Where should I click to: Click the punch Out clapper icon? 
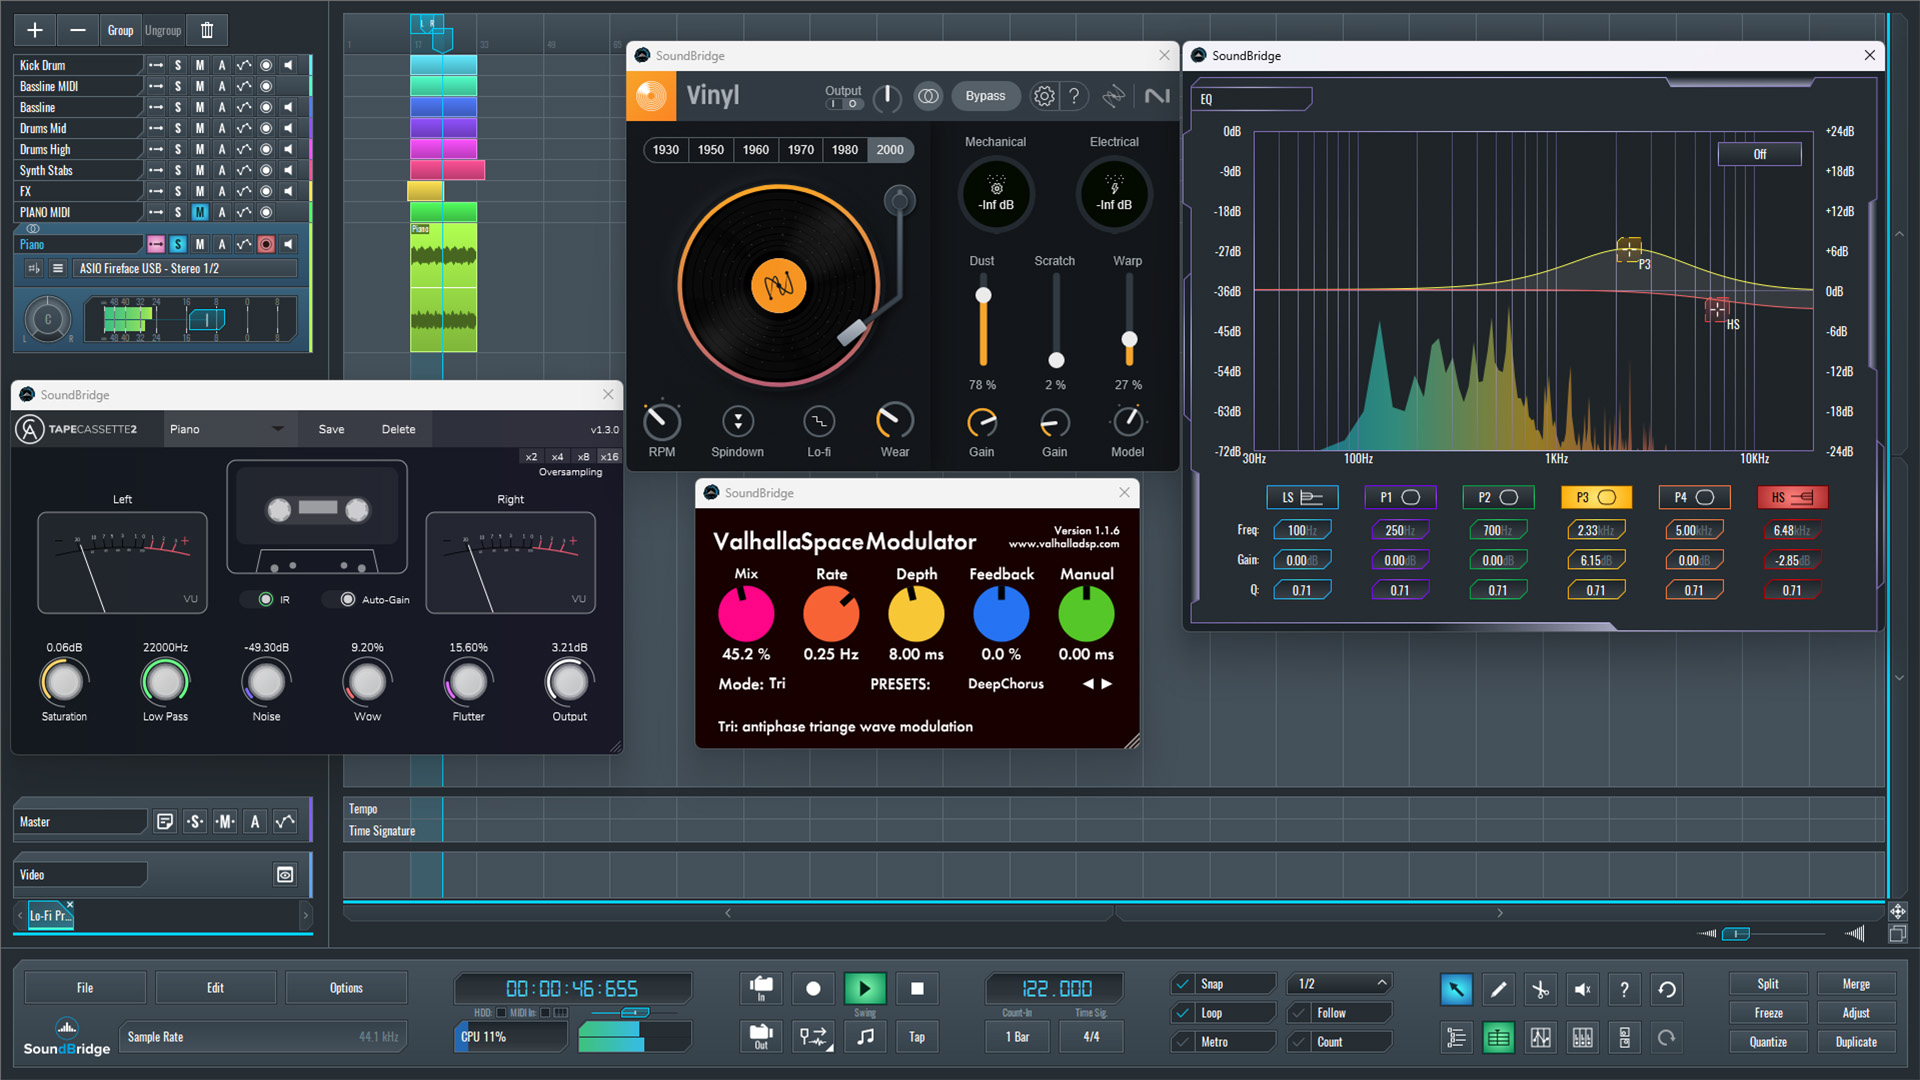coord(761,1036)
